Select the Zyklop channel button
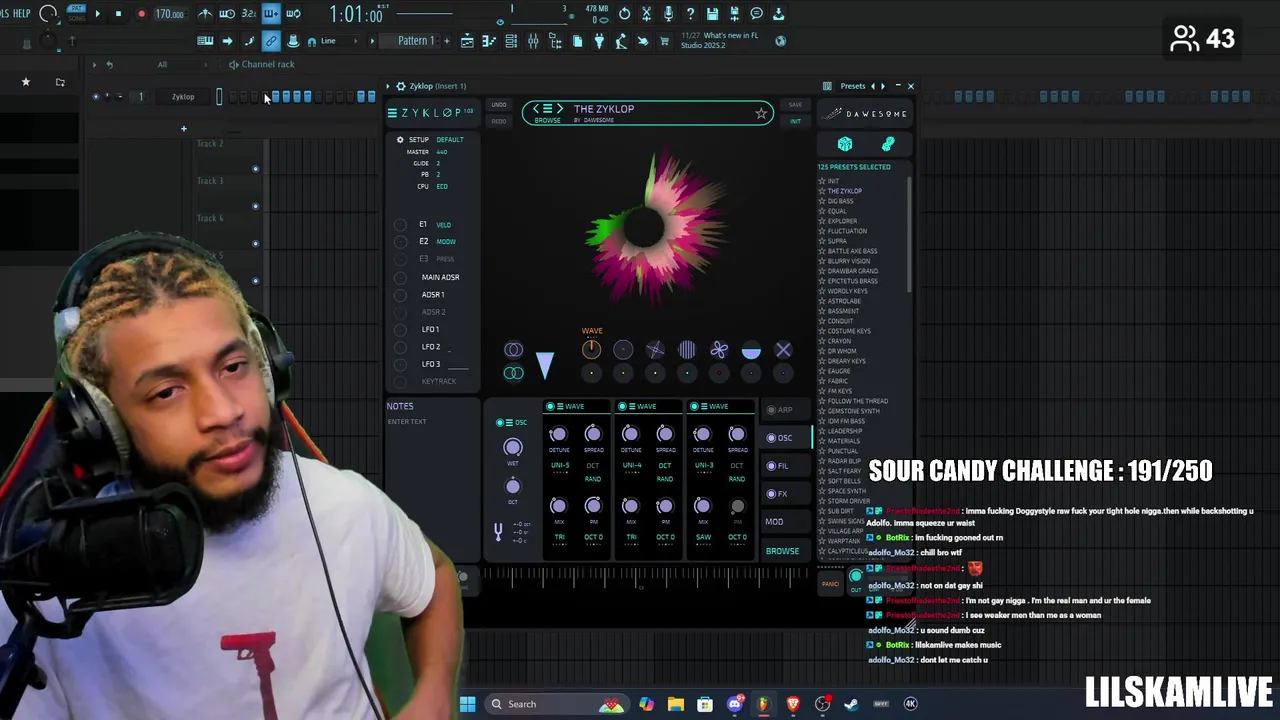 click(183, 97)
